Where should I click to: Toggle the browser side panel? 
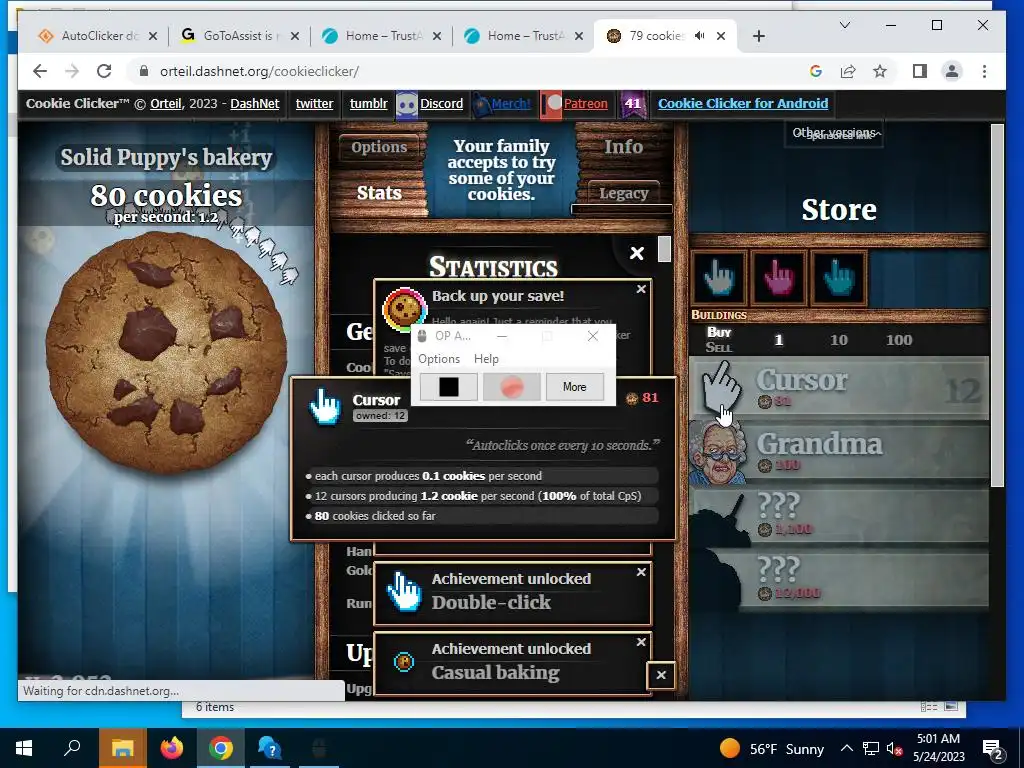pyautogui.click(x=920, y=71)
